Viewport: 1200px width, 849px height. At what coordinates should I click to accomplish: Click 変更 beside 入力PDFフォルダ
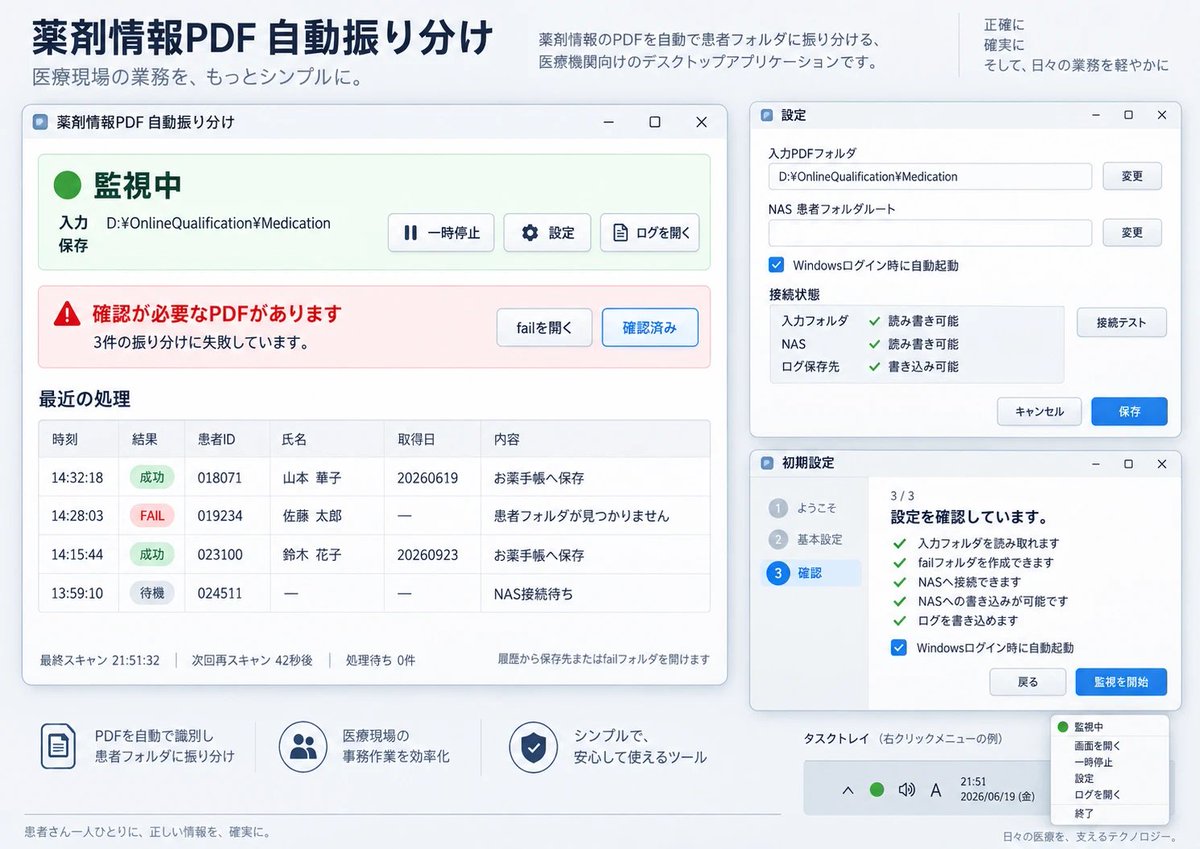coord(1132,176)
